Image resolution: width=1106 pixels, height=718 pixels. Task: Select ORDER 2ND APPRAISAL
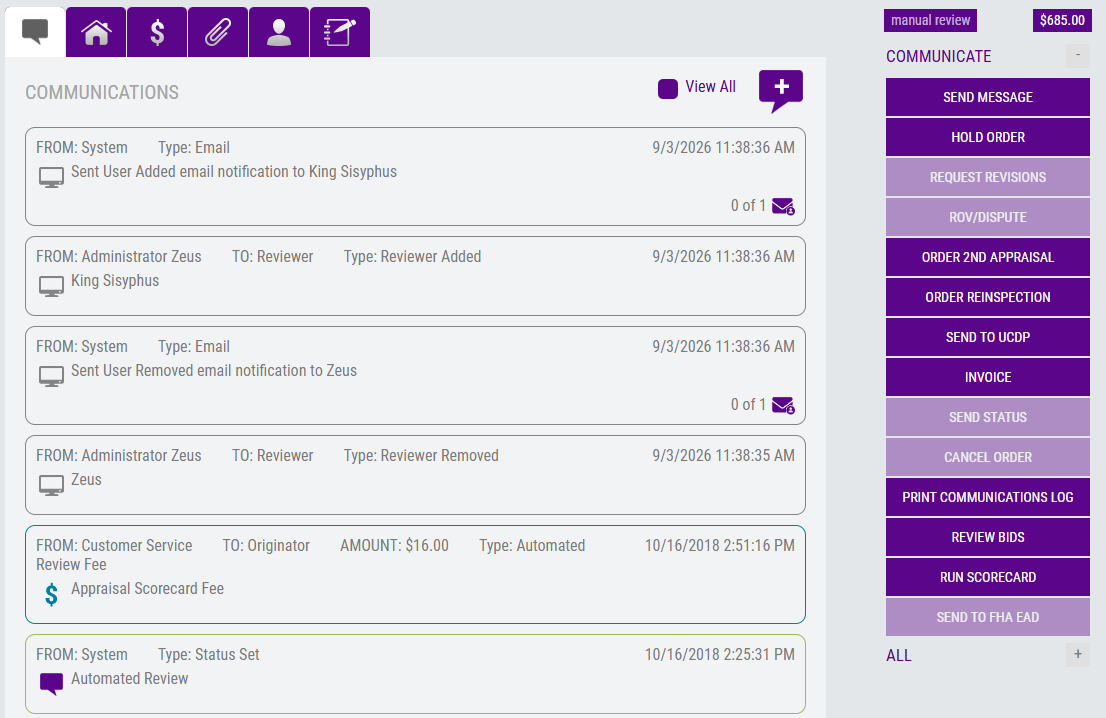988,257
